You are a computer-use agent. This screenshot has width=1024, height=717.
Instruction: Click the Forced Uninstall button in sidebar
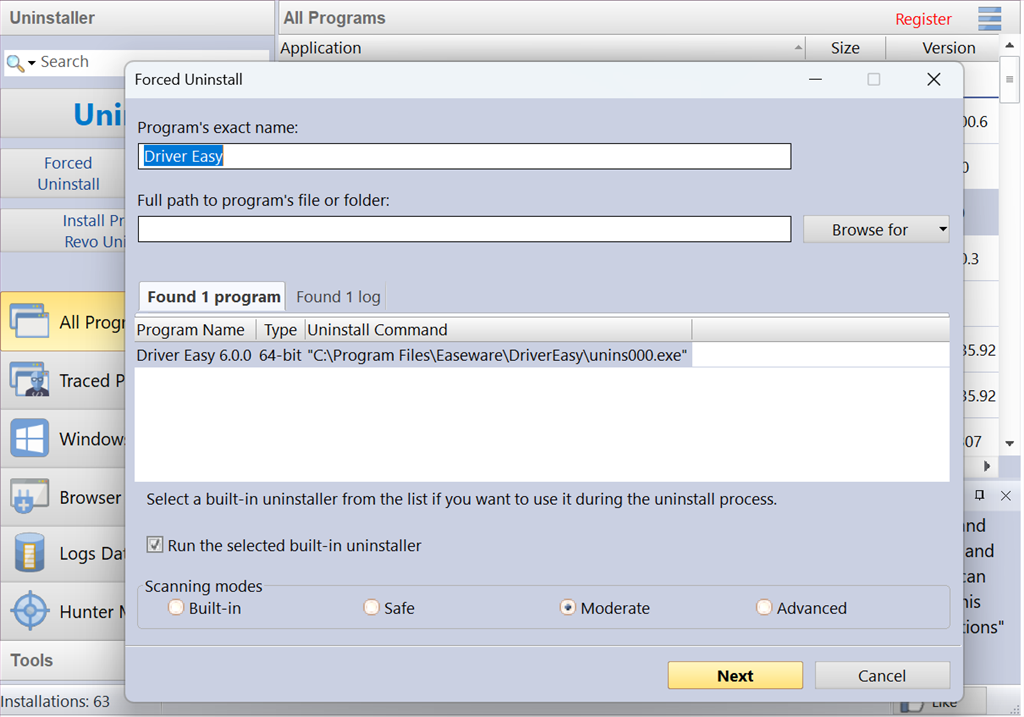coord(64,173)
